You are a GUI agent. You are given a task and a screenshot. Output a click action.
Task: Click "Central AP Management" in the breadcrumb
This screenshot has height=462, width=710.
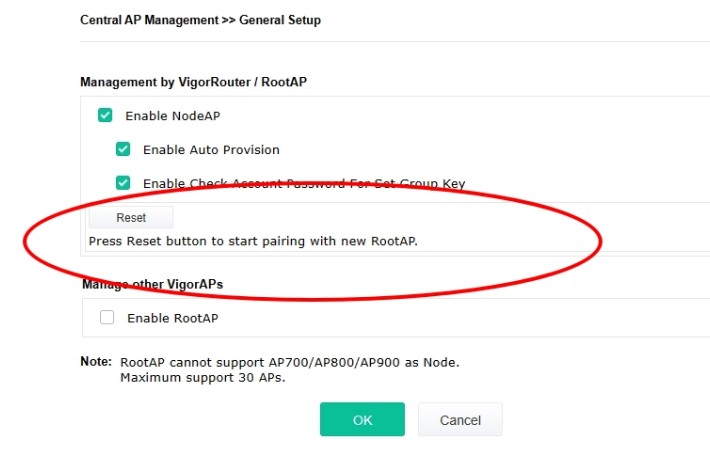(x=141, y=20)
